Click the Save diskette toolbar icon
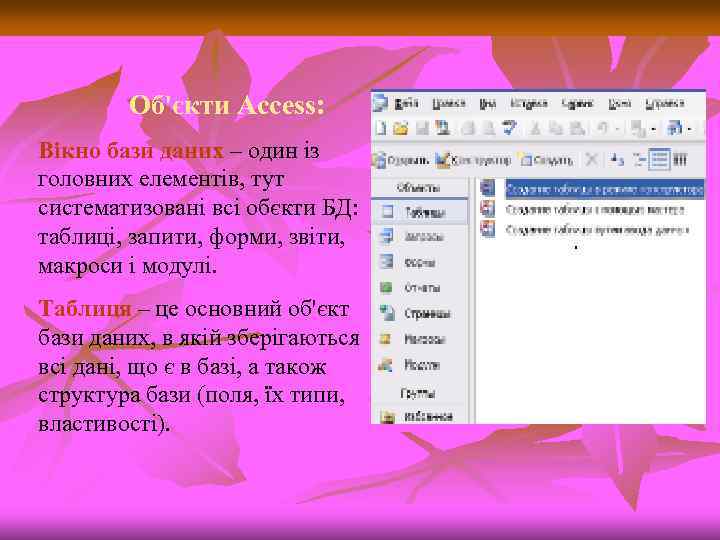This screenshot has height=540, width=720. tap(422, 128)
